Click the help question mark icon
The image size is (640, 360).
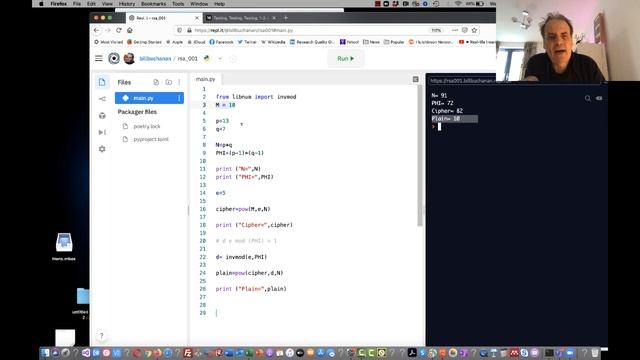102,336
